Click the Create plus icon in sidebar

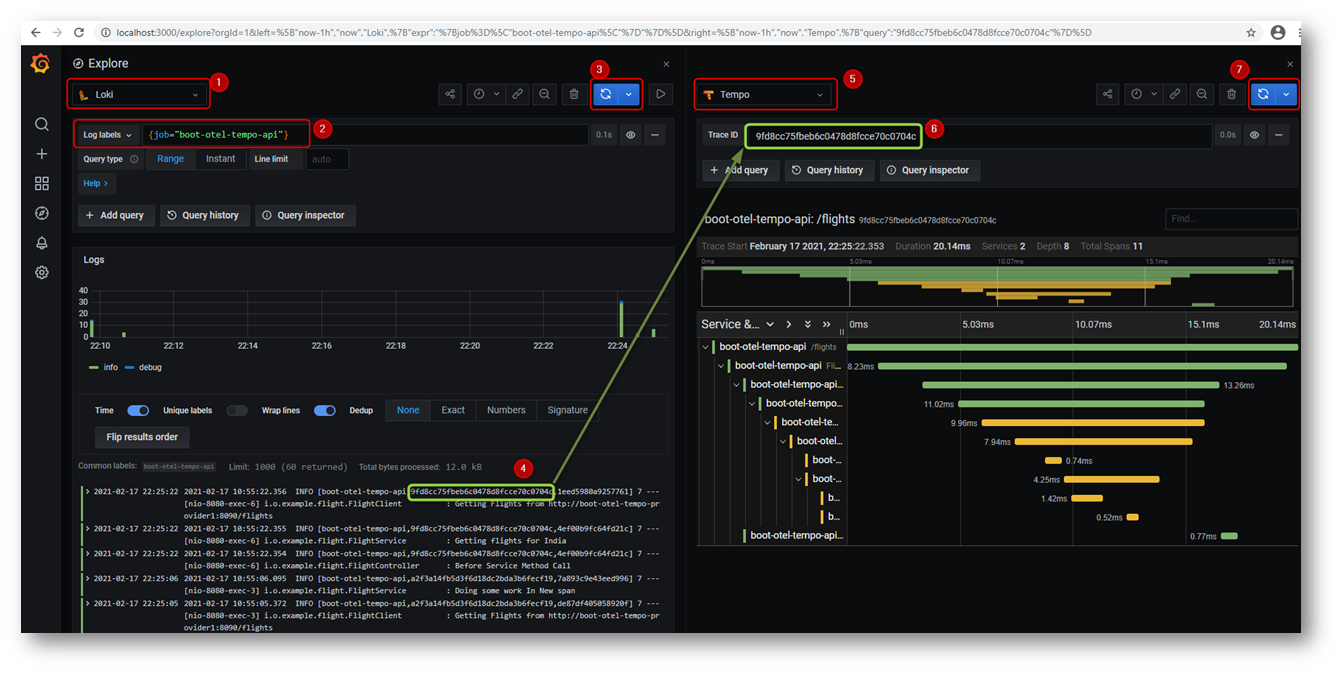click(41, 154)
